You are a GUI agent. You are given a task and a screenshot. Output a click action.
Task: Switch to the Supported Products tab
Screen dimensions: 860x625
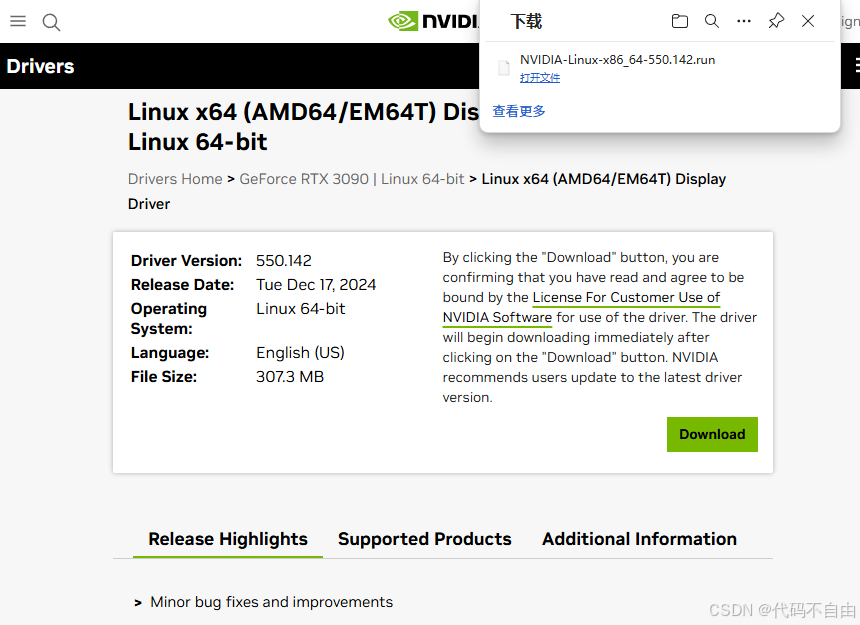[x=425, y=539]
